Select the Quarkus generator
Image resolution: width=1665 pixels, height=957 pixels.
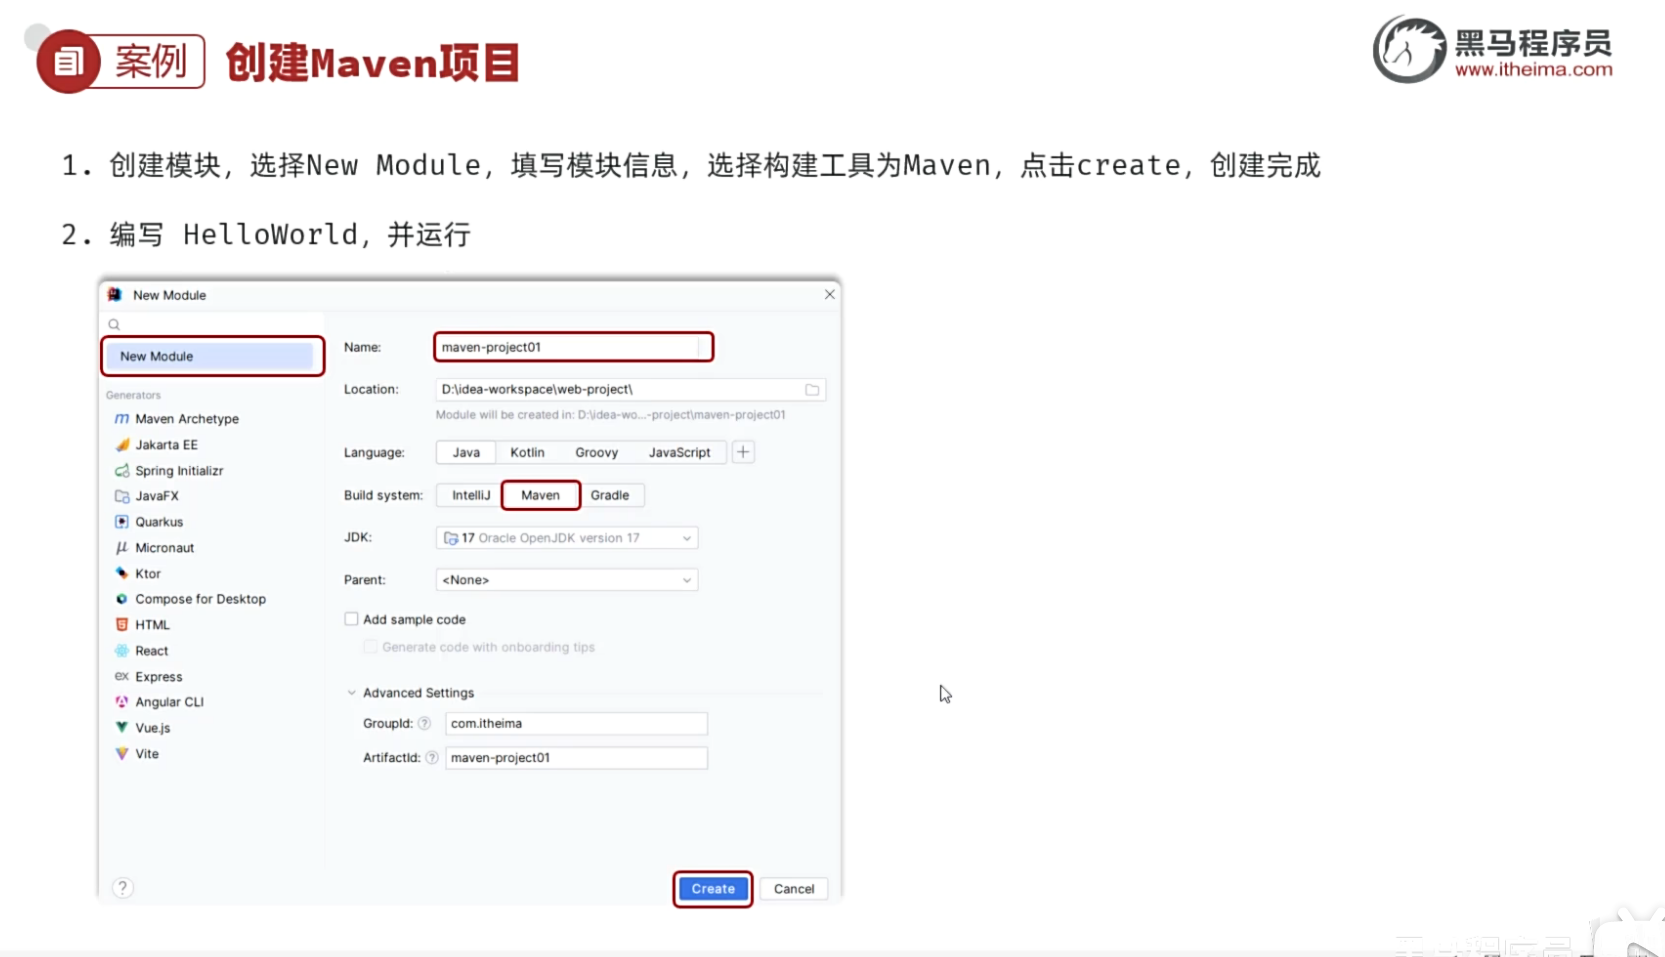[x=158, y=521]
